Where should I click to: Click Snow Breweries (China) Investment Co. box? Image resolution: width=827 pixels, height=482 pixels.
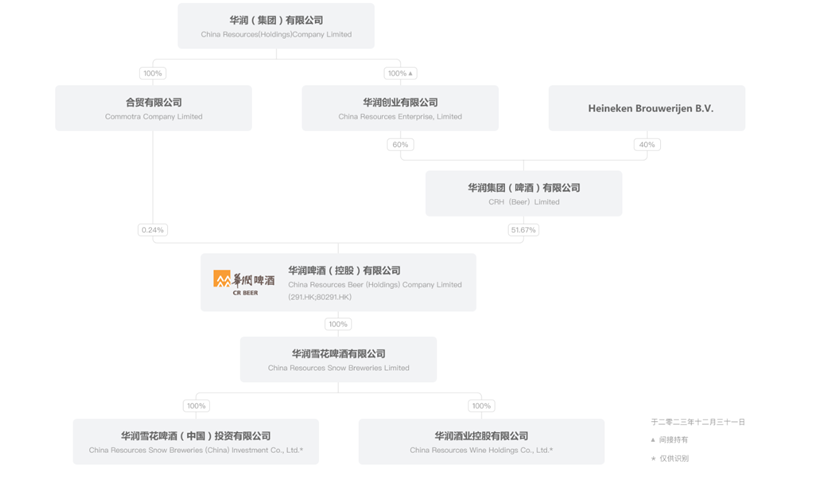tap(196, 441)
